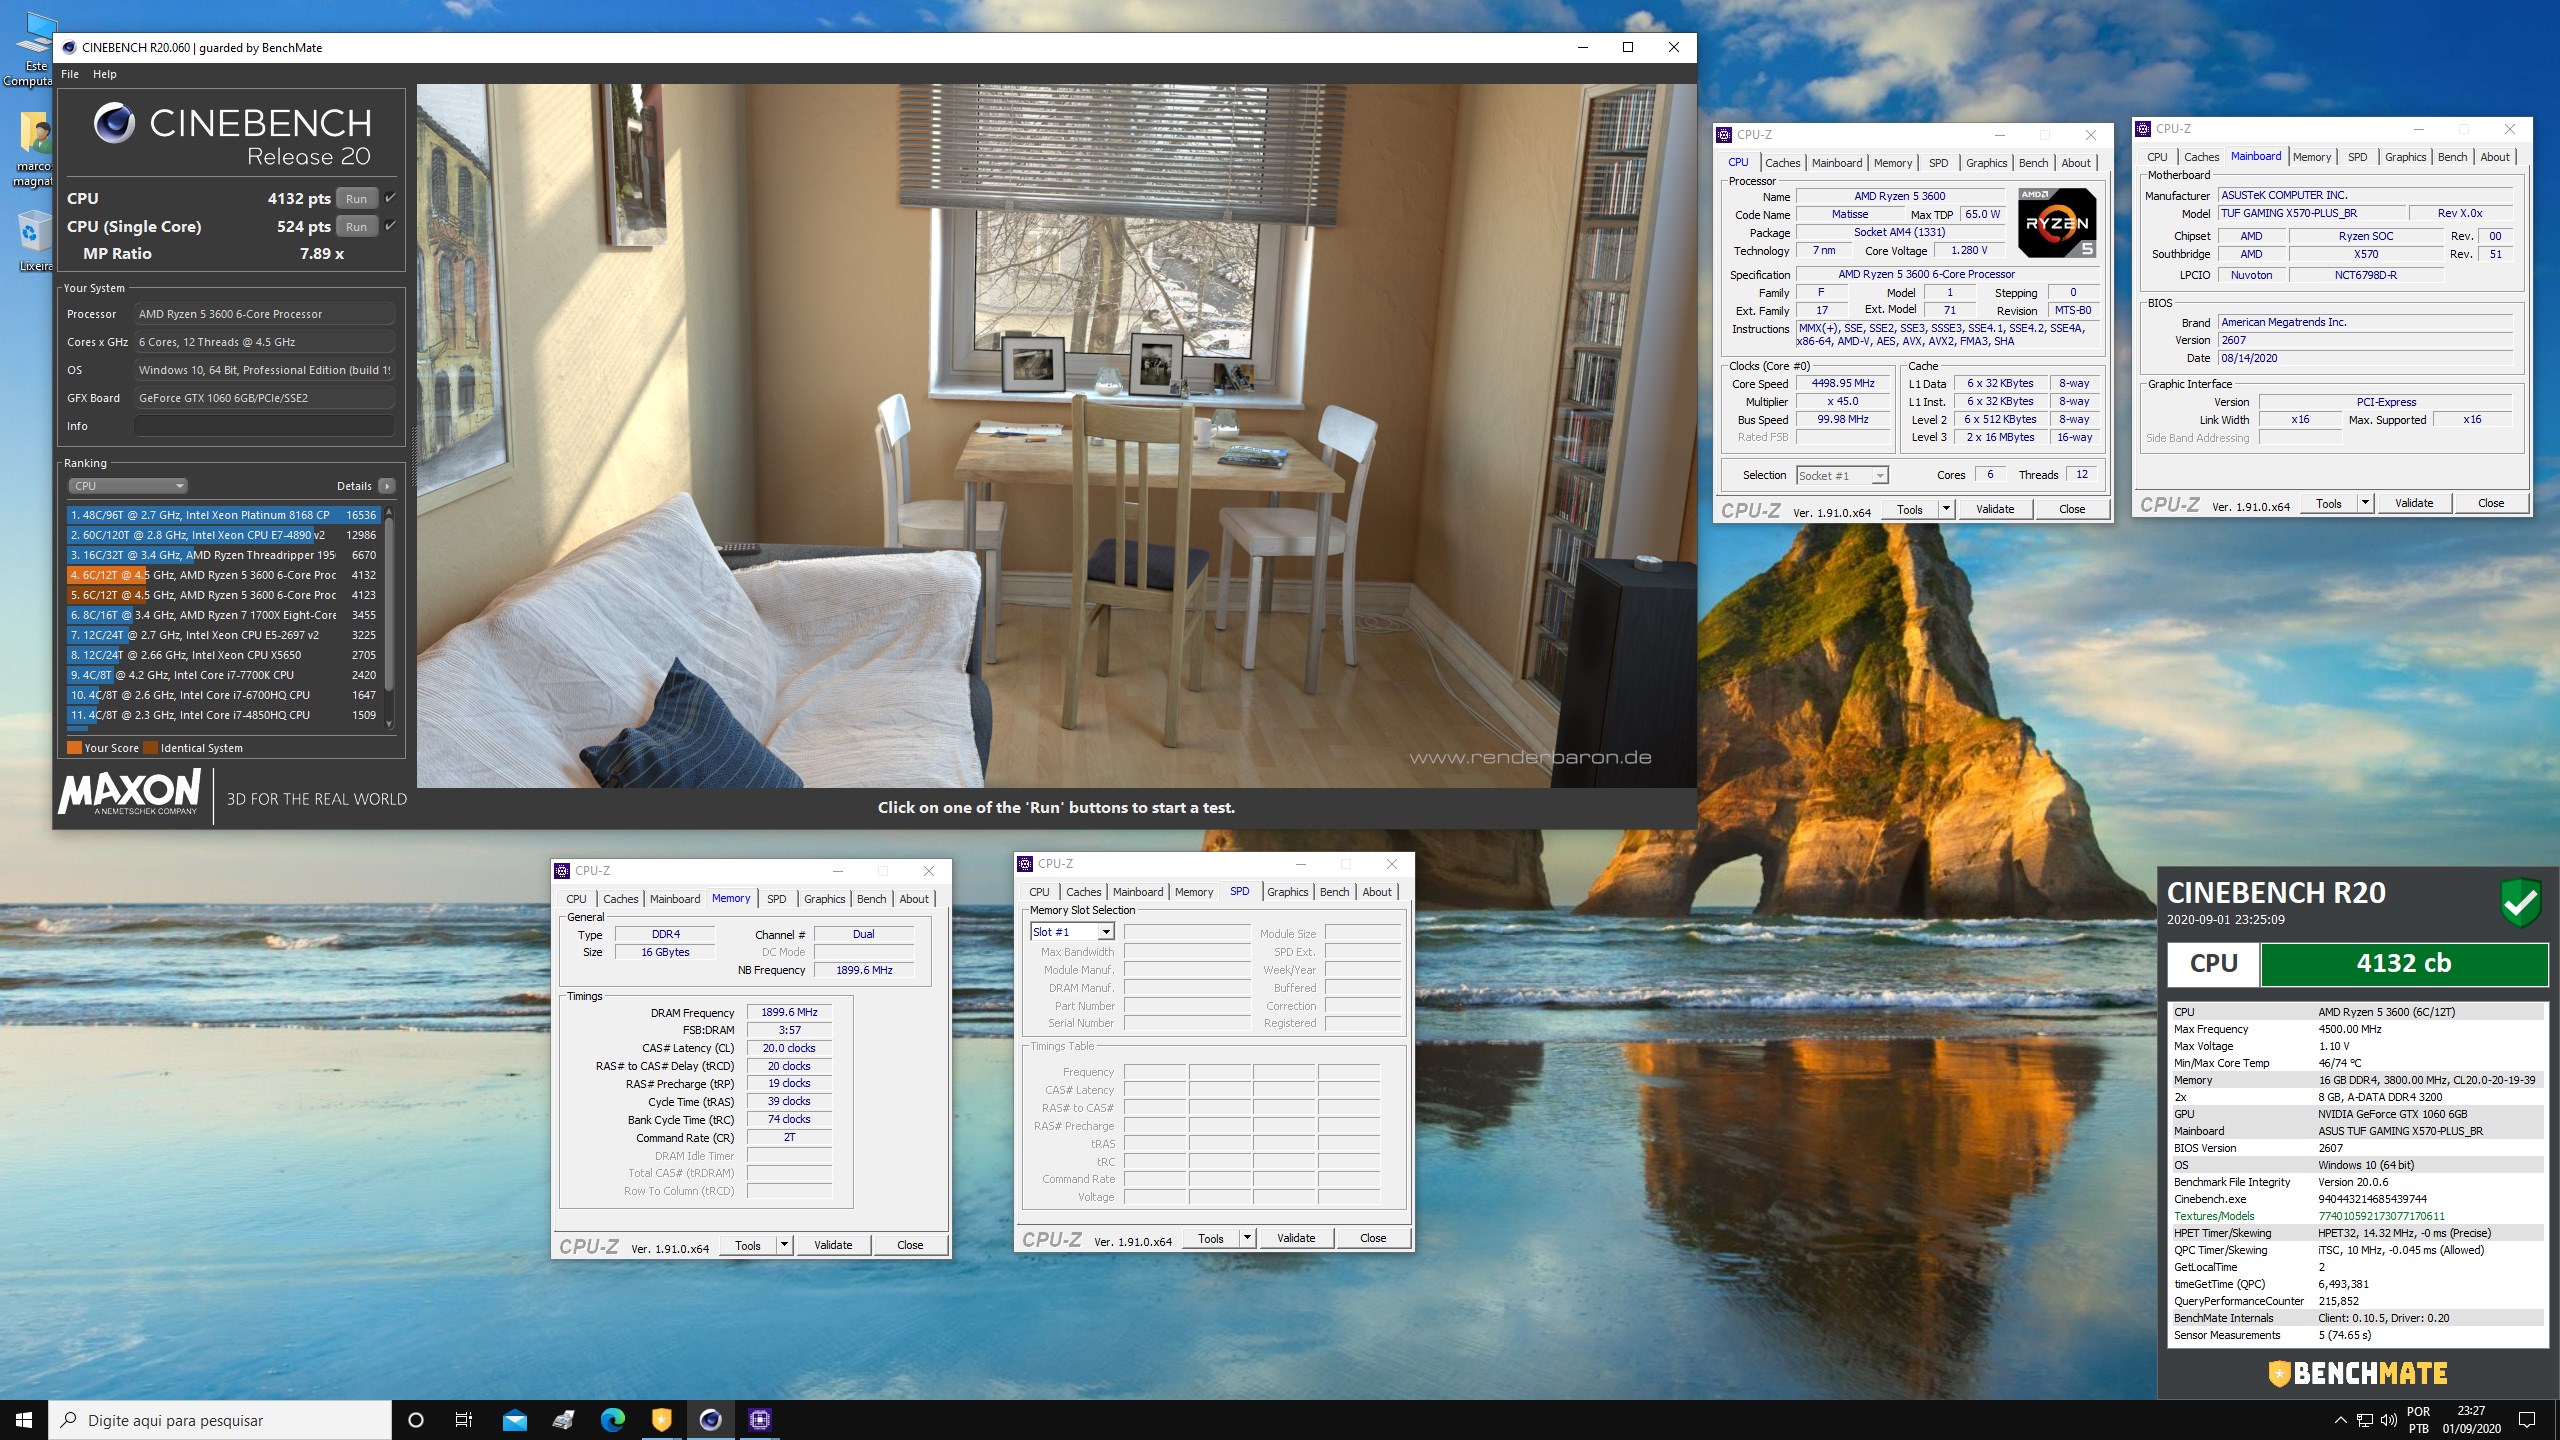Open the ranking CPU dropdown
This screenshot has width=2560, height=1440.
pos(127,486)
